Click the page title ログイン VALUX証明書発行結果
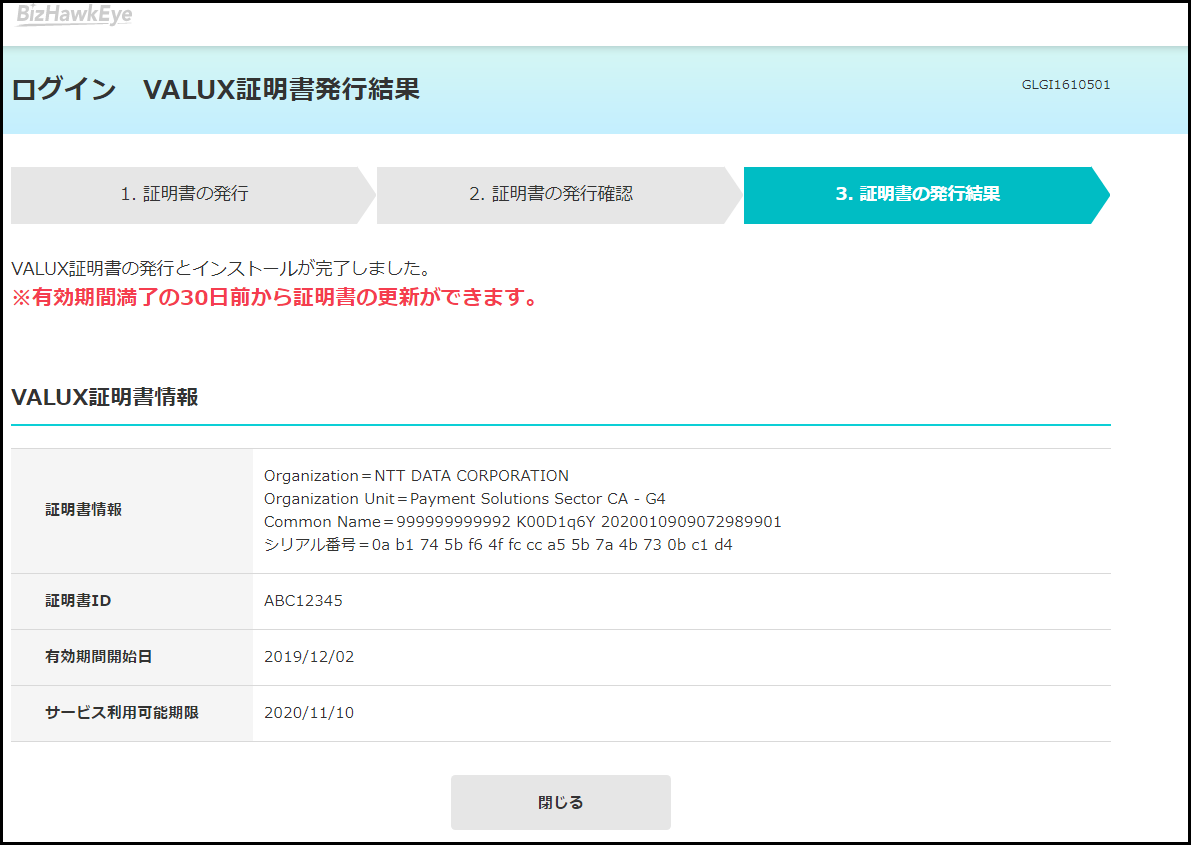 pos(216,90)
